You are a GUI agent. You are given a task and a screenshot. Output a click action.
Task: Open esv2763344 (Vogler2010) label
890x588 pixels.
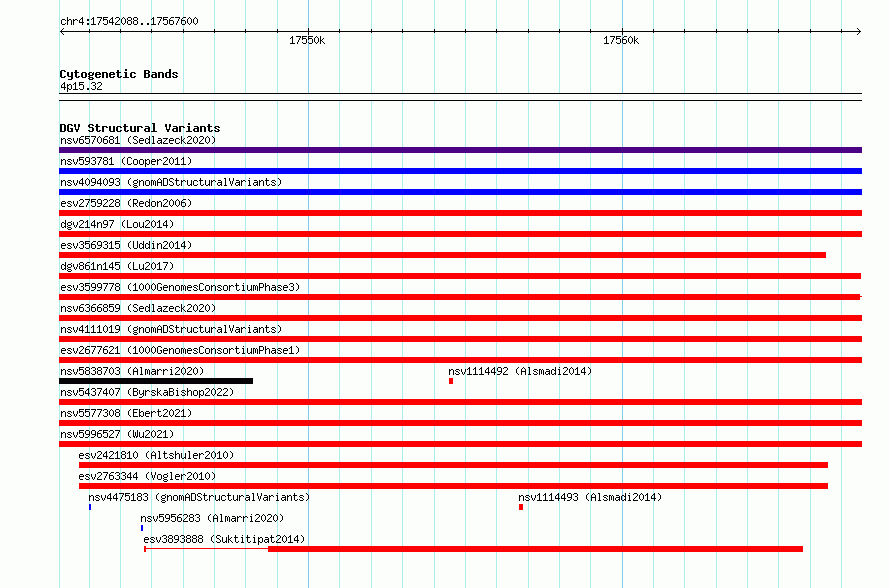pyautogui.click(x=147, y=476)
